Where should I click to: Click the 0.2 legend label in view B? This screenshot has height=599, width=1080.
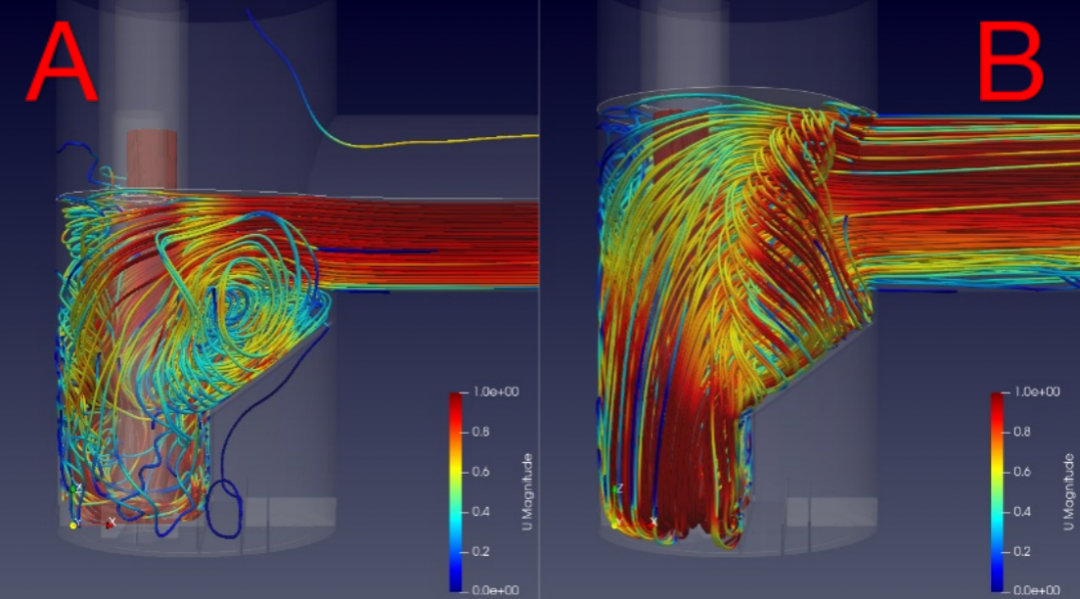pos(1022,551)
